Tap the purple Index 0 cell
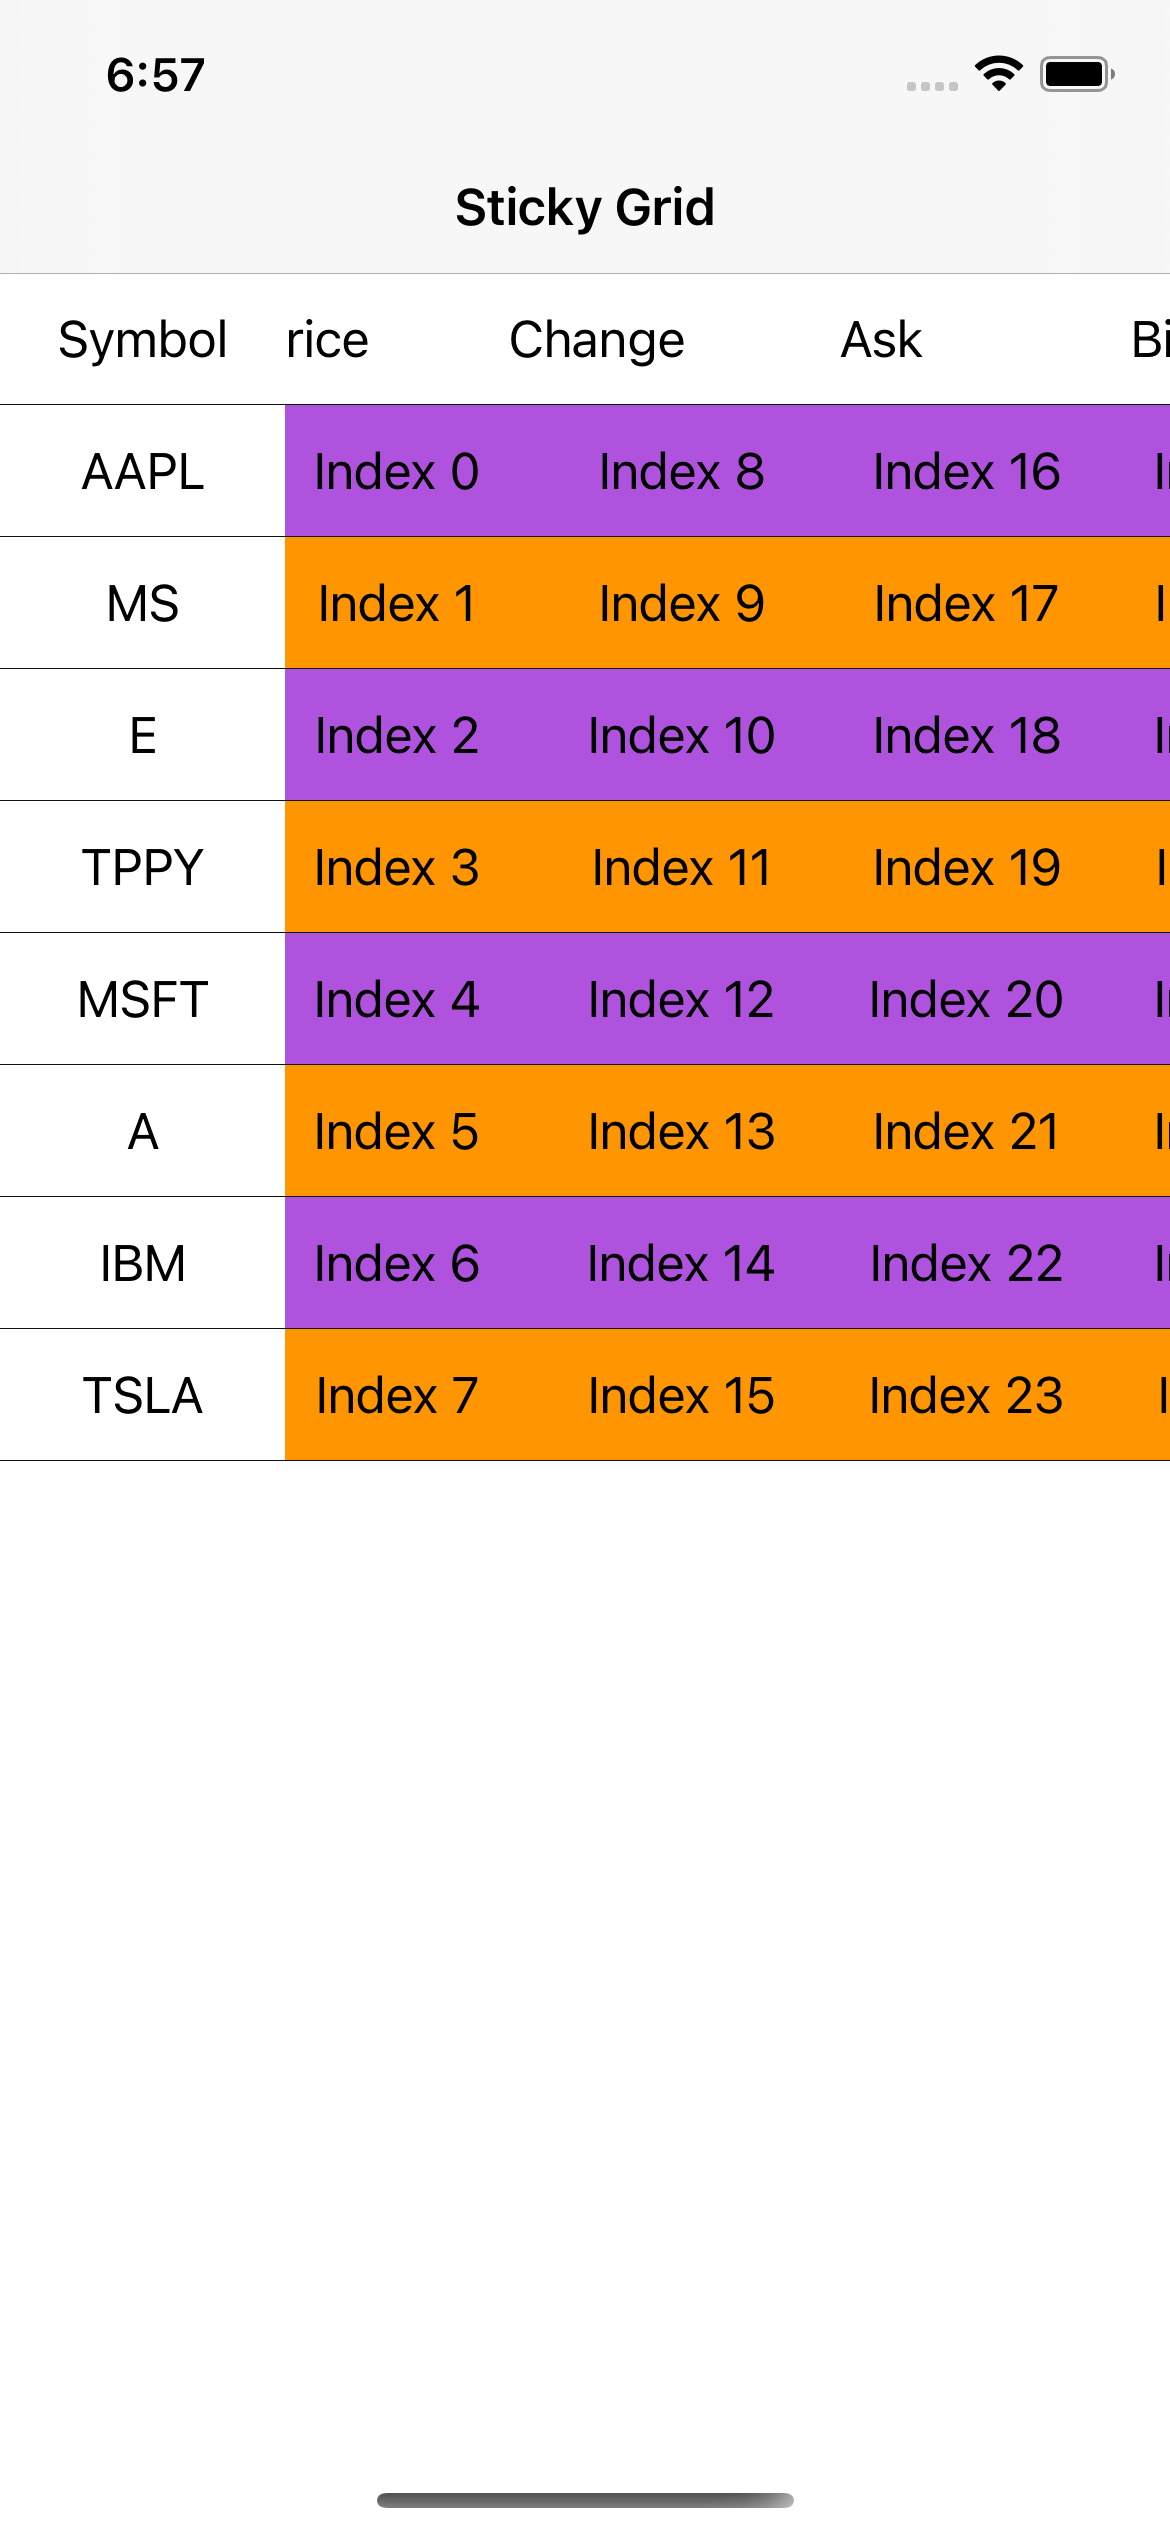Viewport: 1170px width, 2532px height. 396,471
